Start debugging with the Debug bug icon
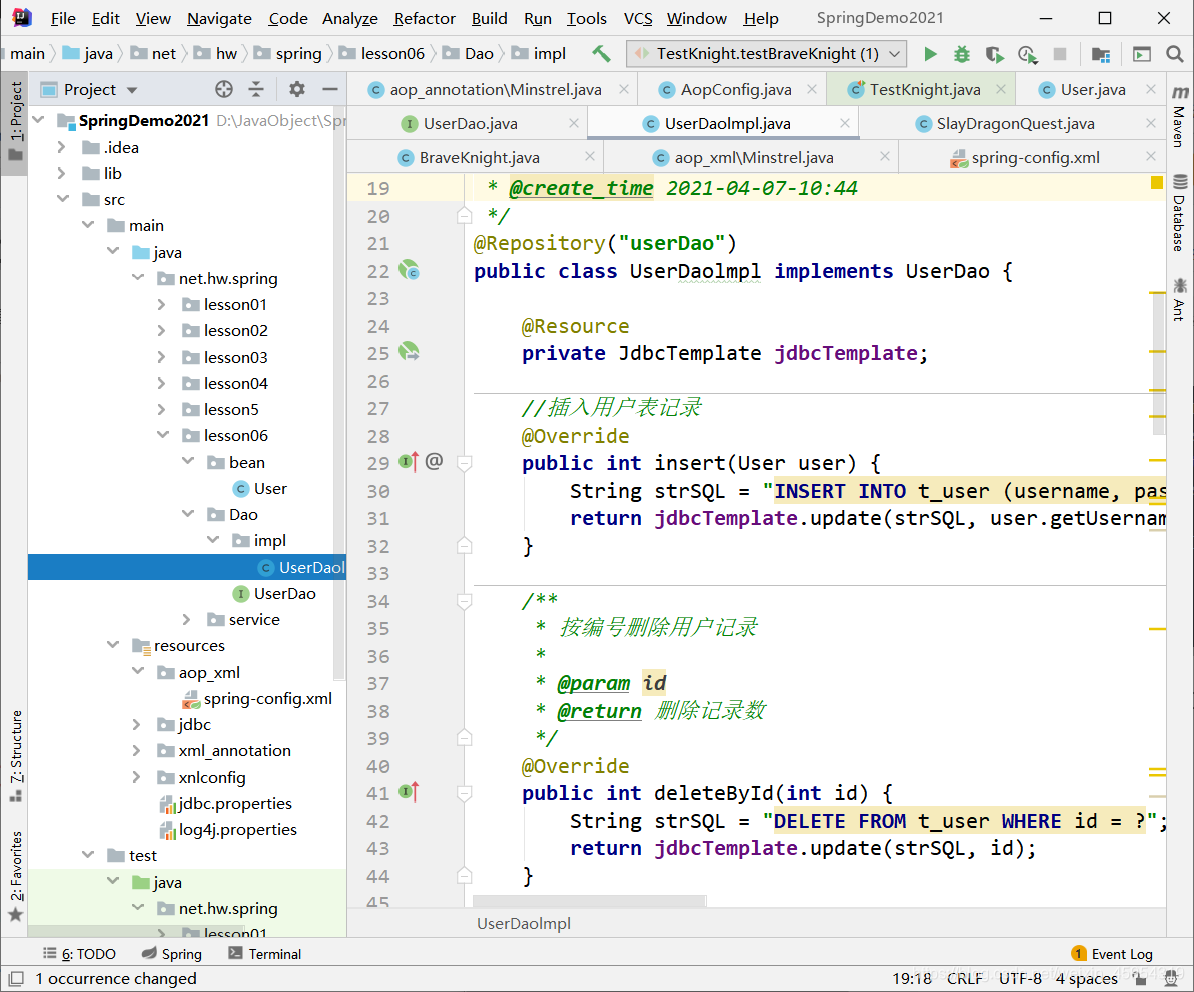Viewport: 1194px width, 992px height. tap(962, 54)
